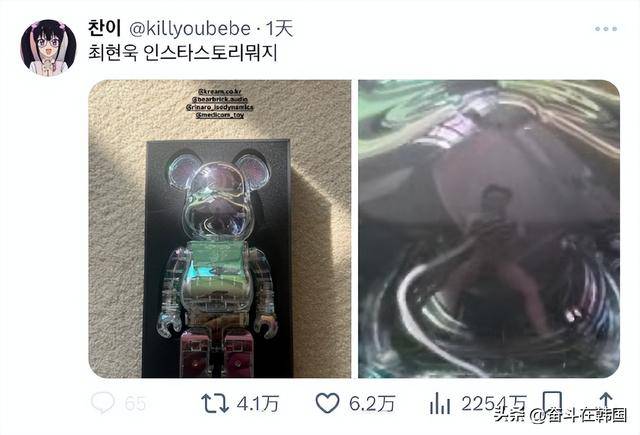640x435 pixels.
Task: Retweet using the arrows icon
Action: coord(215,403)
